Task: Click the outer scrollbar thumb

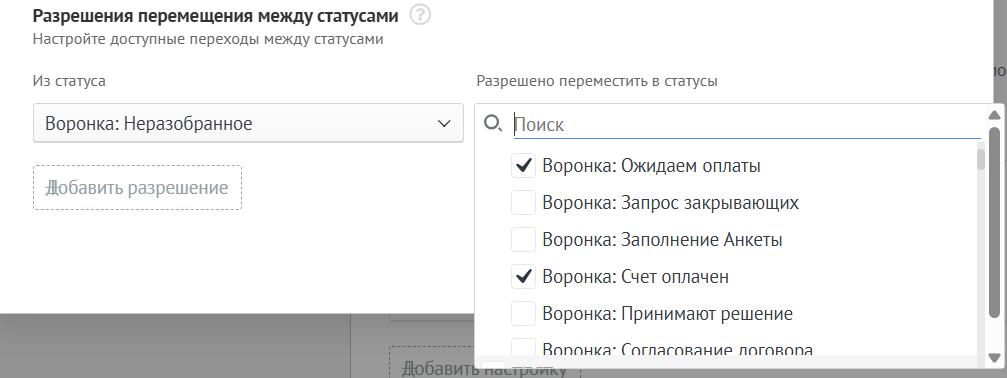Action: [x=994, y=222]
